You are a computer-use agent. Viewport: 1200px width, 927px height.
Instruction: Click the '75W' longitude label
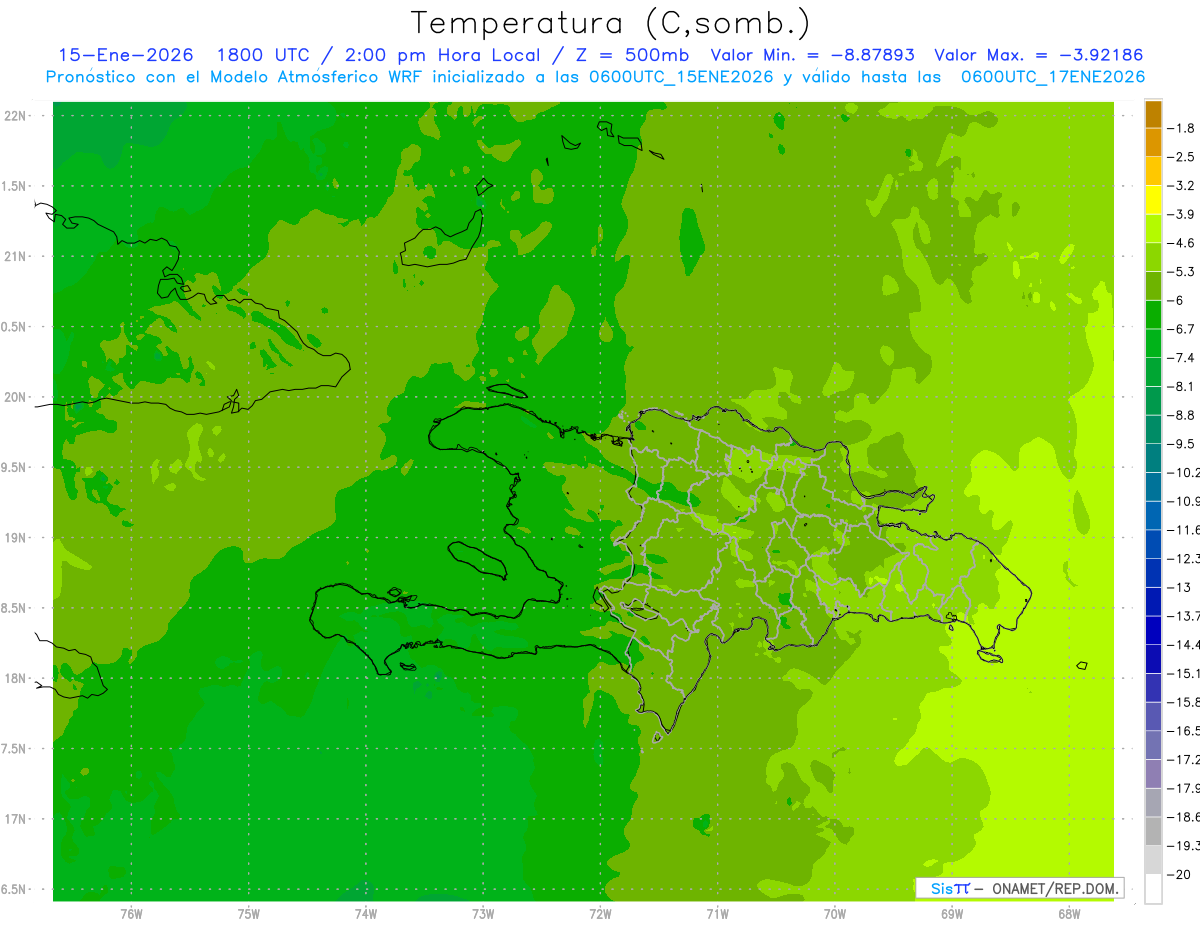pyautogui.click(x=249, y=913)
